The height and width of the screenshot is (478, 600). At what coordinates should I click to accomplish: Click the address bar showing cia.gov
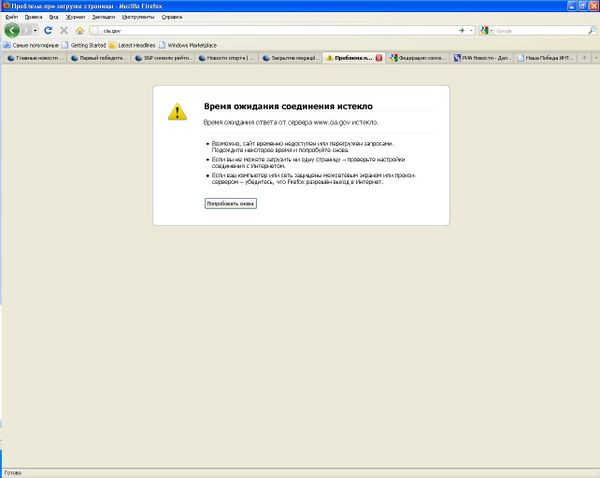(x=276, y=31)
